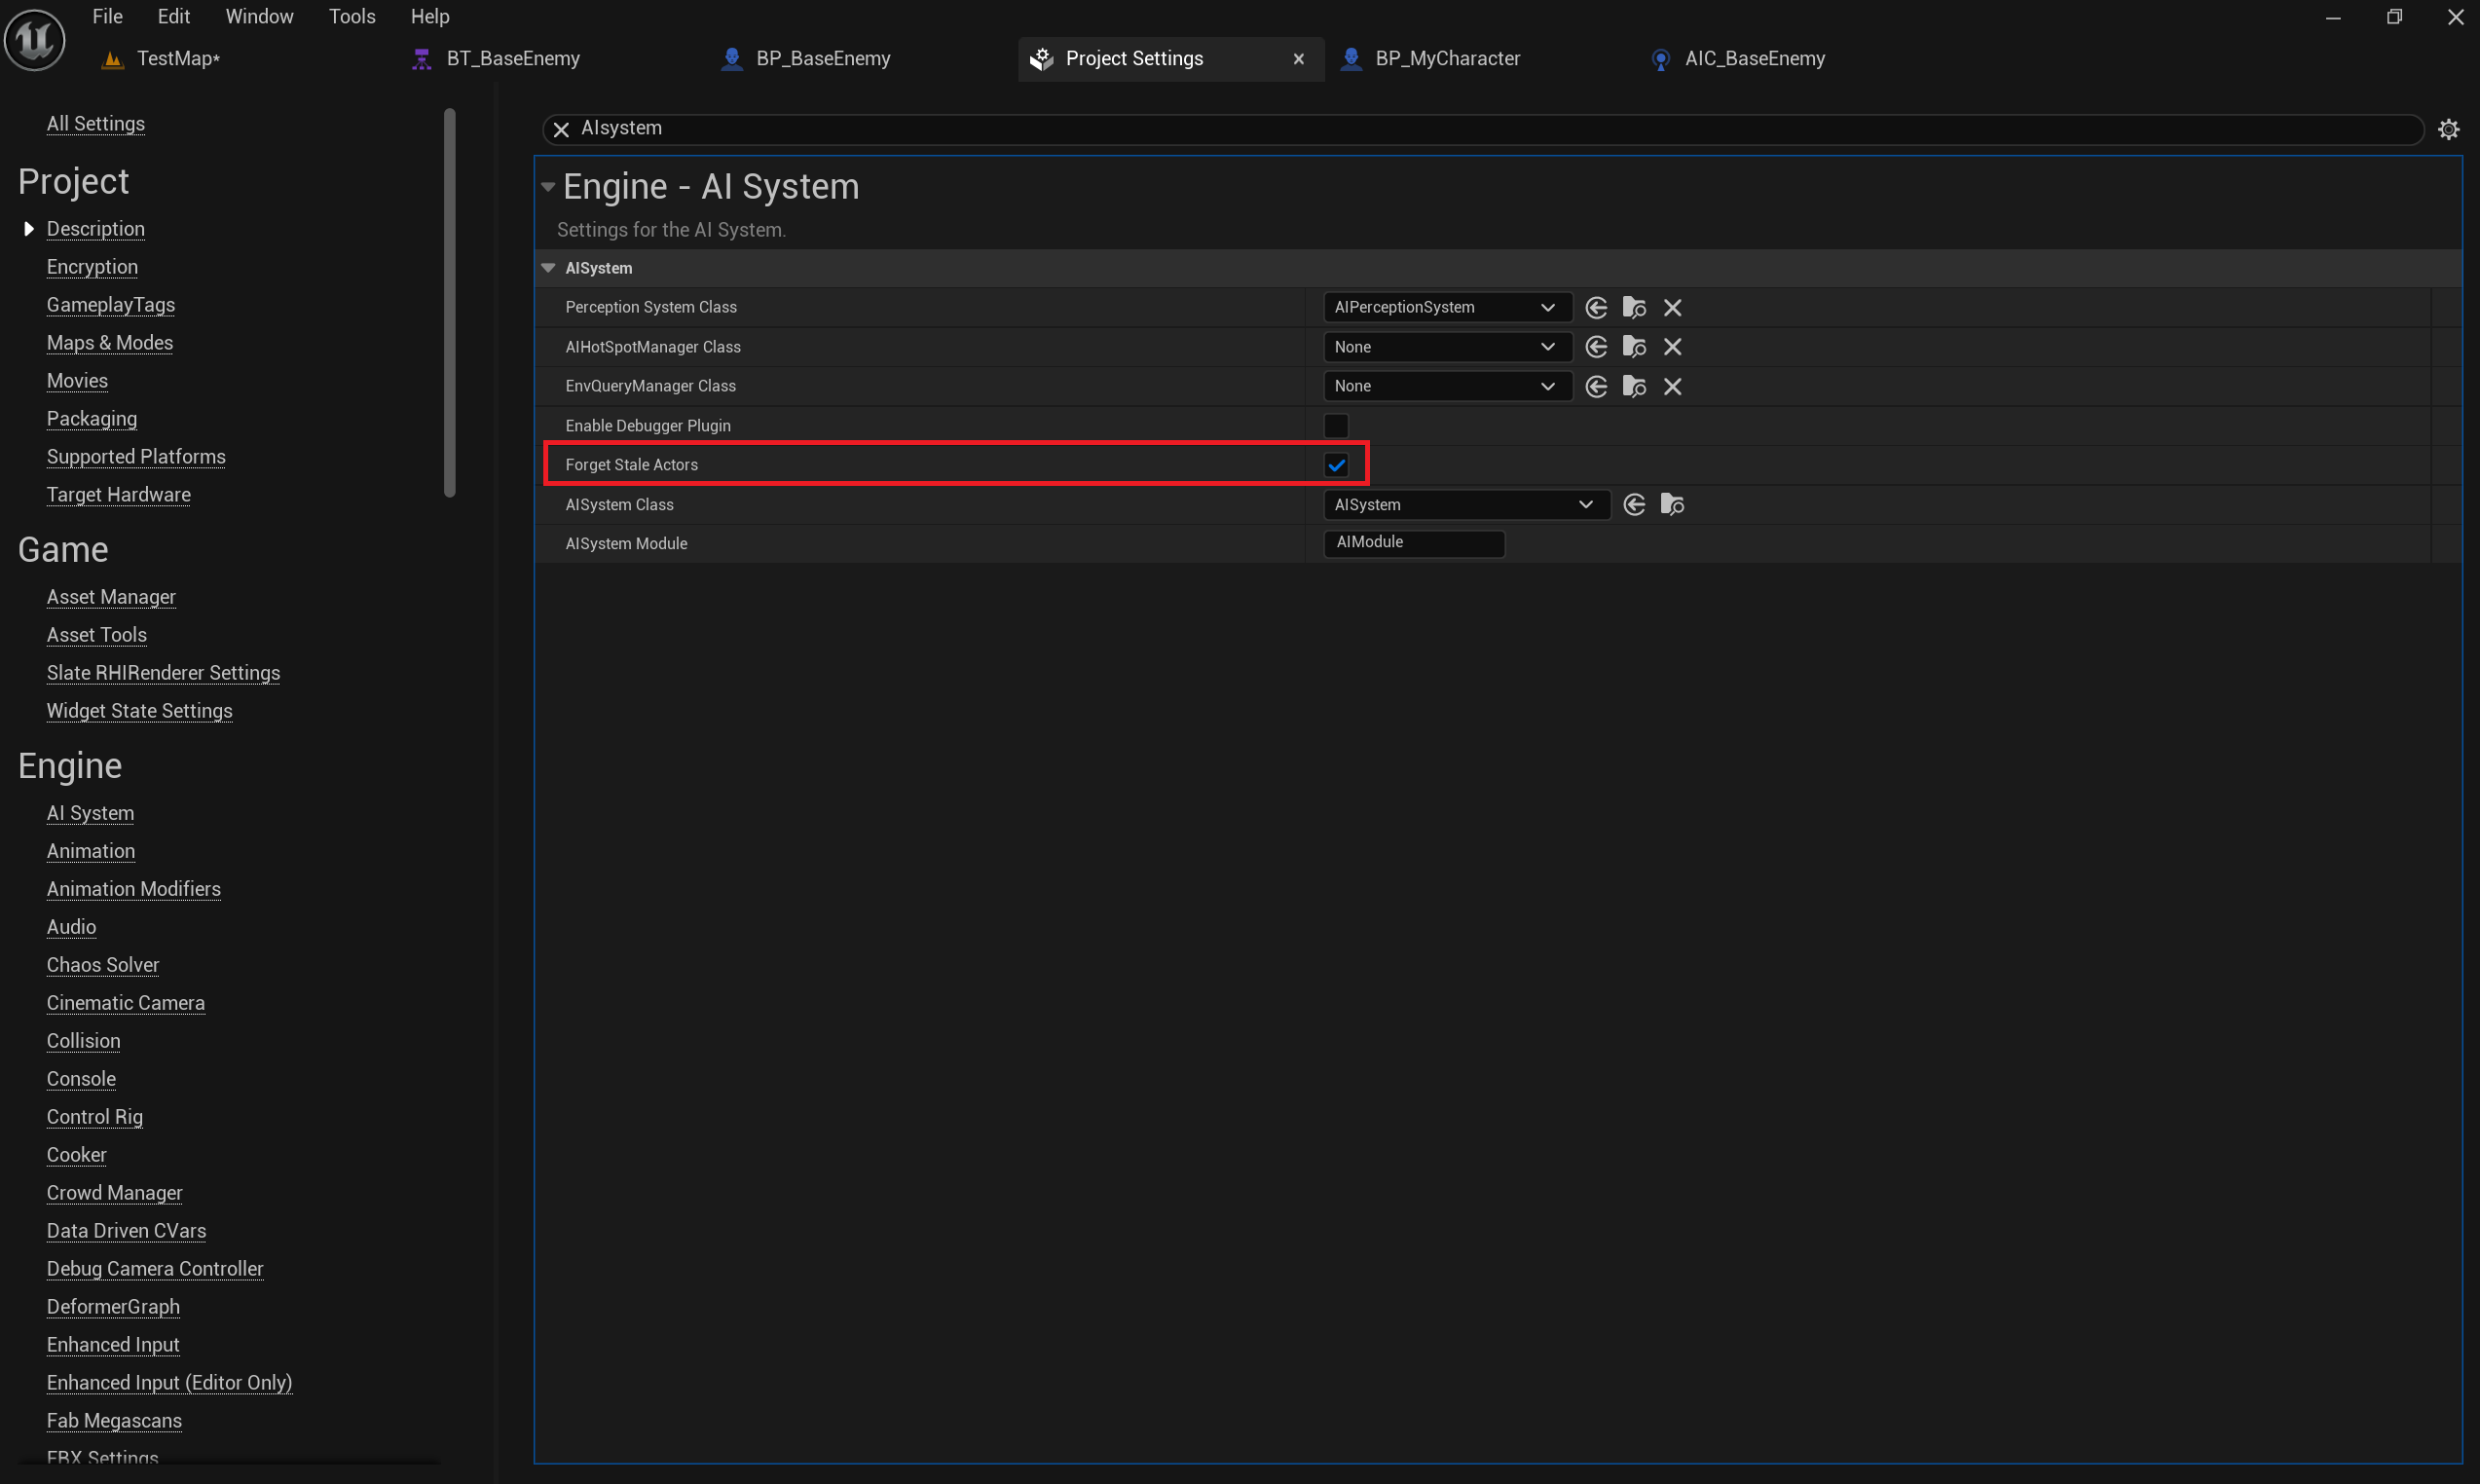Open the Perception System Class dropdown
Viewport: 2480px width, 1484px height.
[x=1446, y=307]
